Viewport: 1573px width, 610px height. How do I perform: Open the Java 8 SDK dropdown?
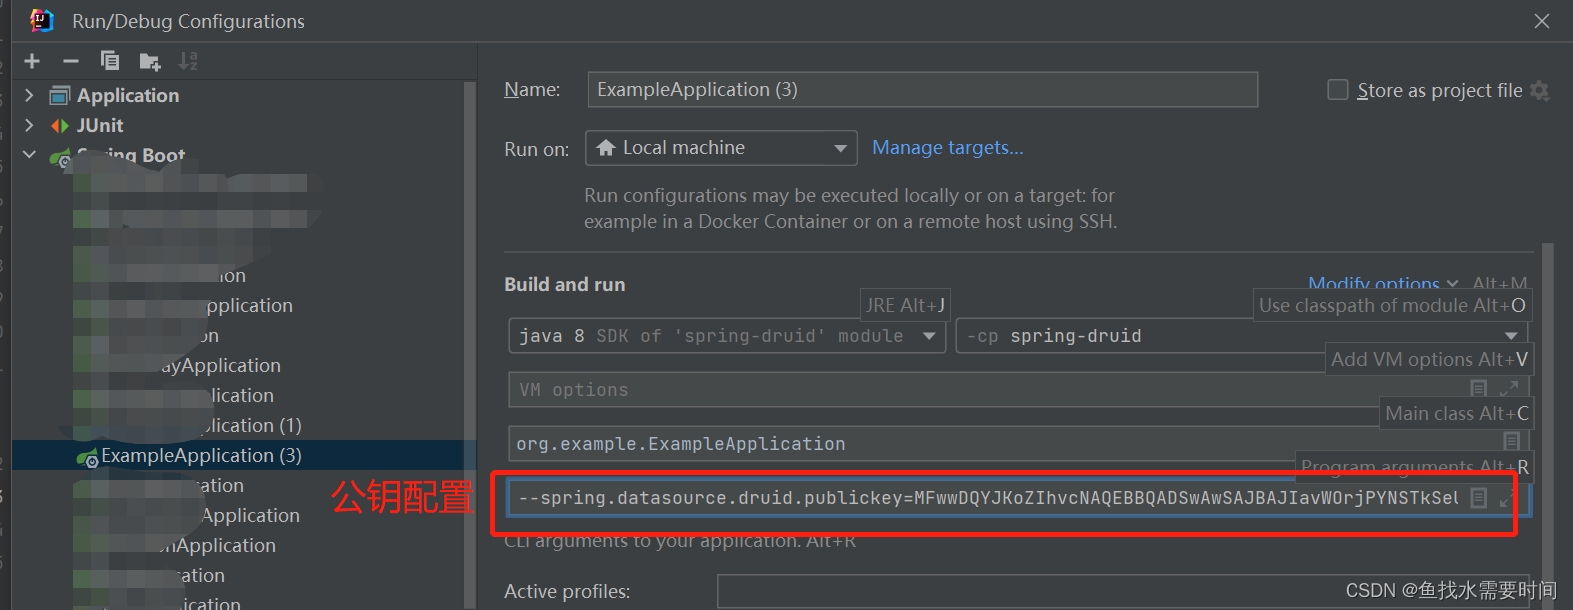click(727, 336)
